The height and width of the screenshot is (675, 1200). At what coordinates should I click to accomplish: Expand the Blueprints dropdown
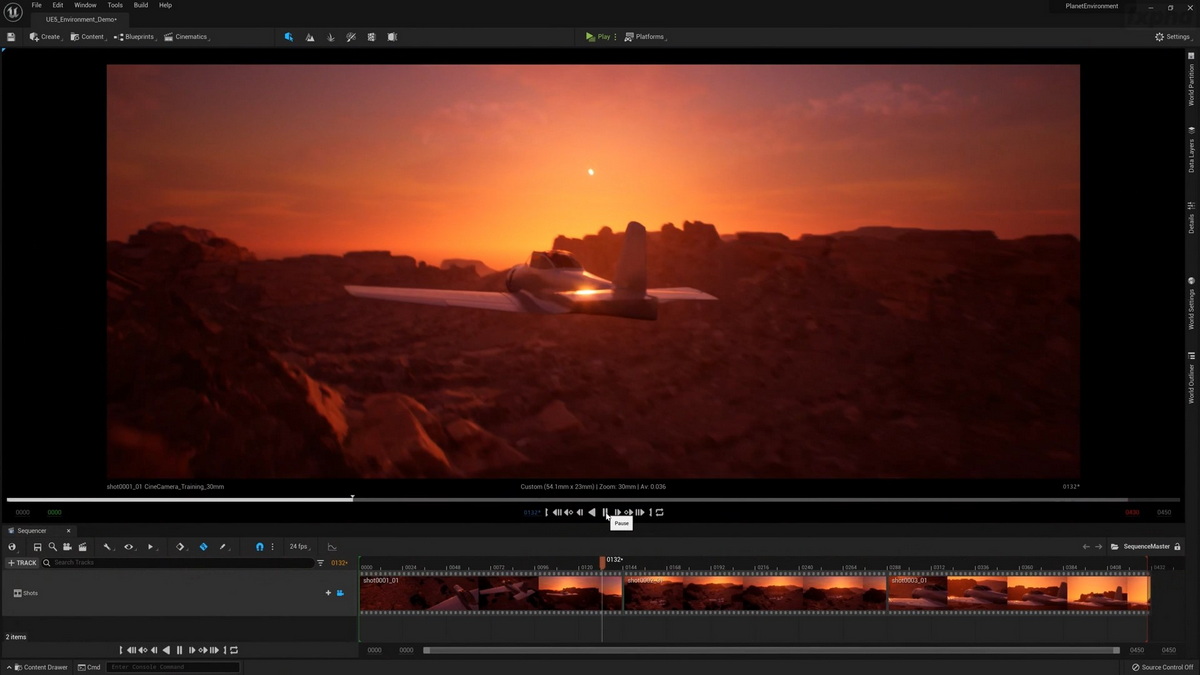coord(134,37)
